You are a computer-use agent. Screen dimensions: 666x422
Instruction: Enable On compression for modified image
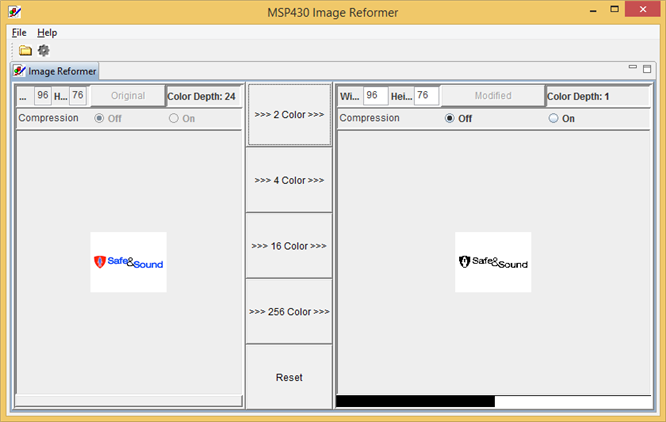[x=562, y=118]
